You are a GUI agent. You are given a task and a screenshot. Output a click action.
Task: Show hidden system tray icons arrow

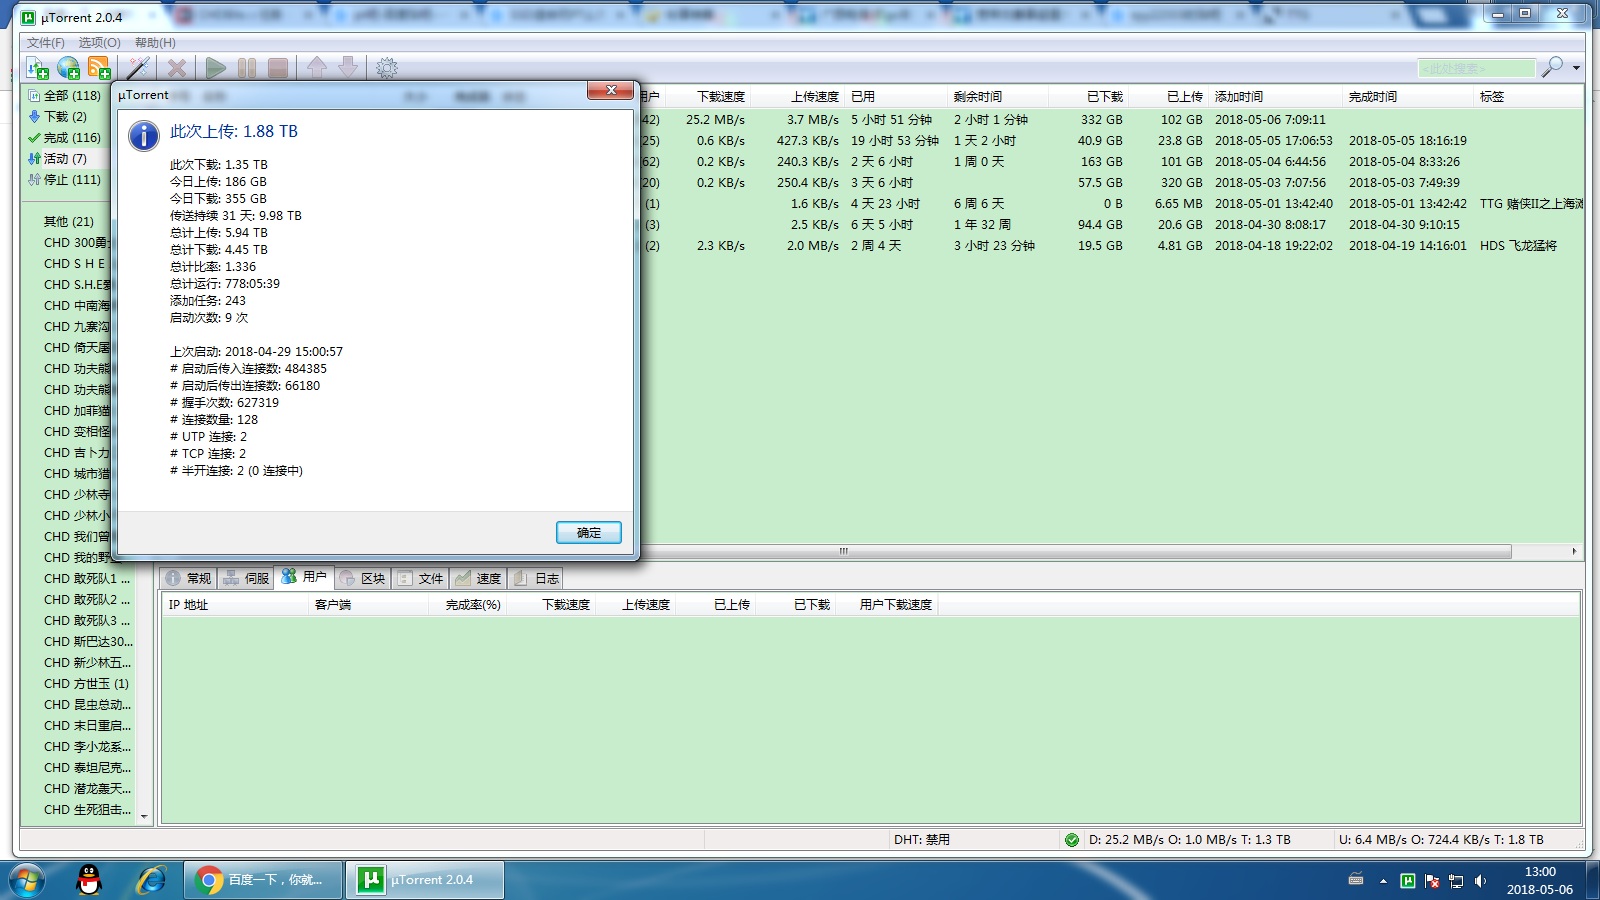click(x=1383, y=881)
